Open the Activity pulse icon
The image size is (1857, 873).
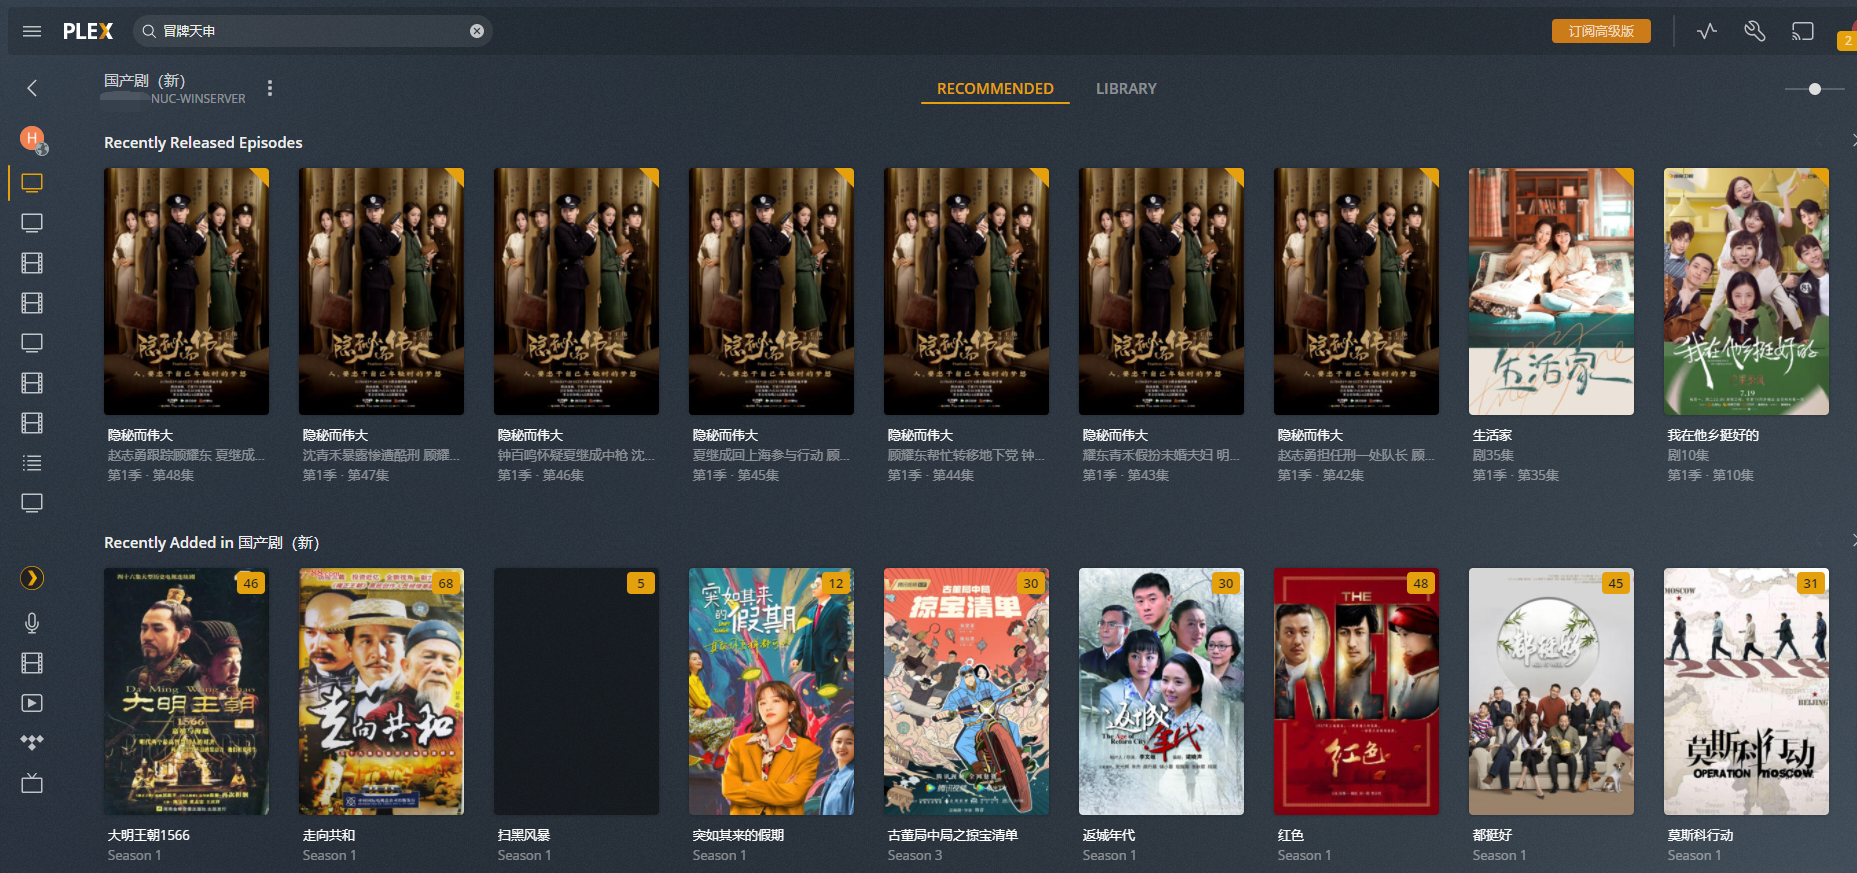click(1707, 31)
